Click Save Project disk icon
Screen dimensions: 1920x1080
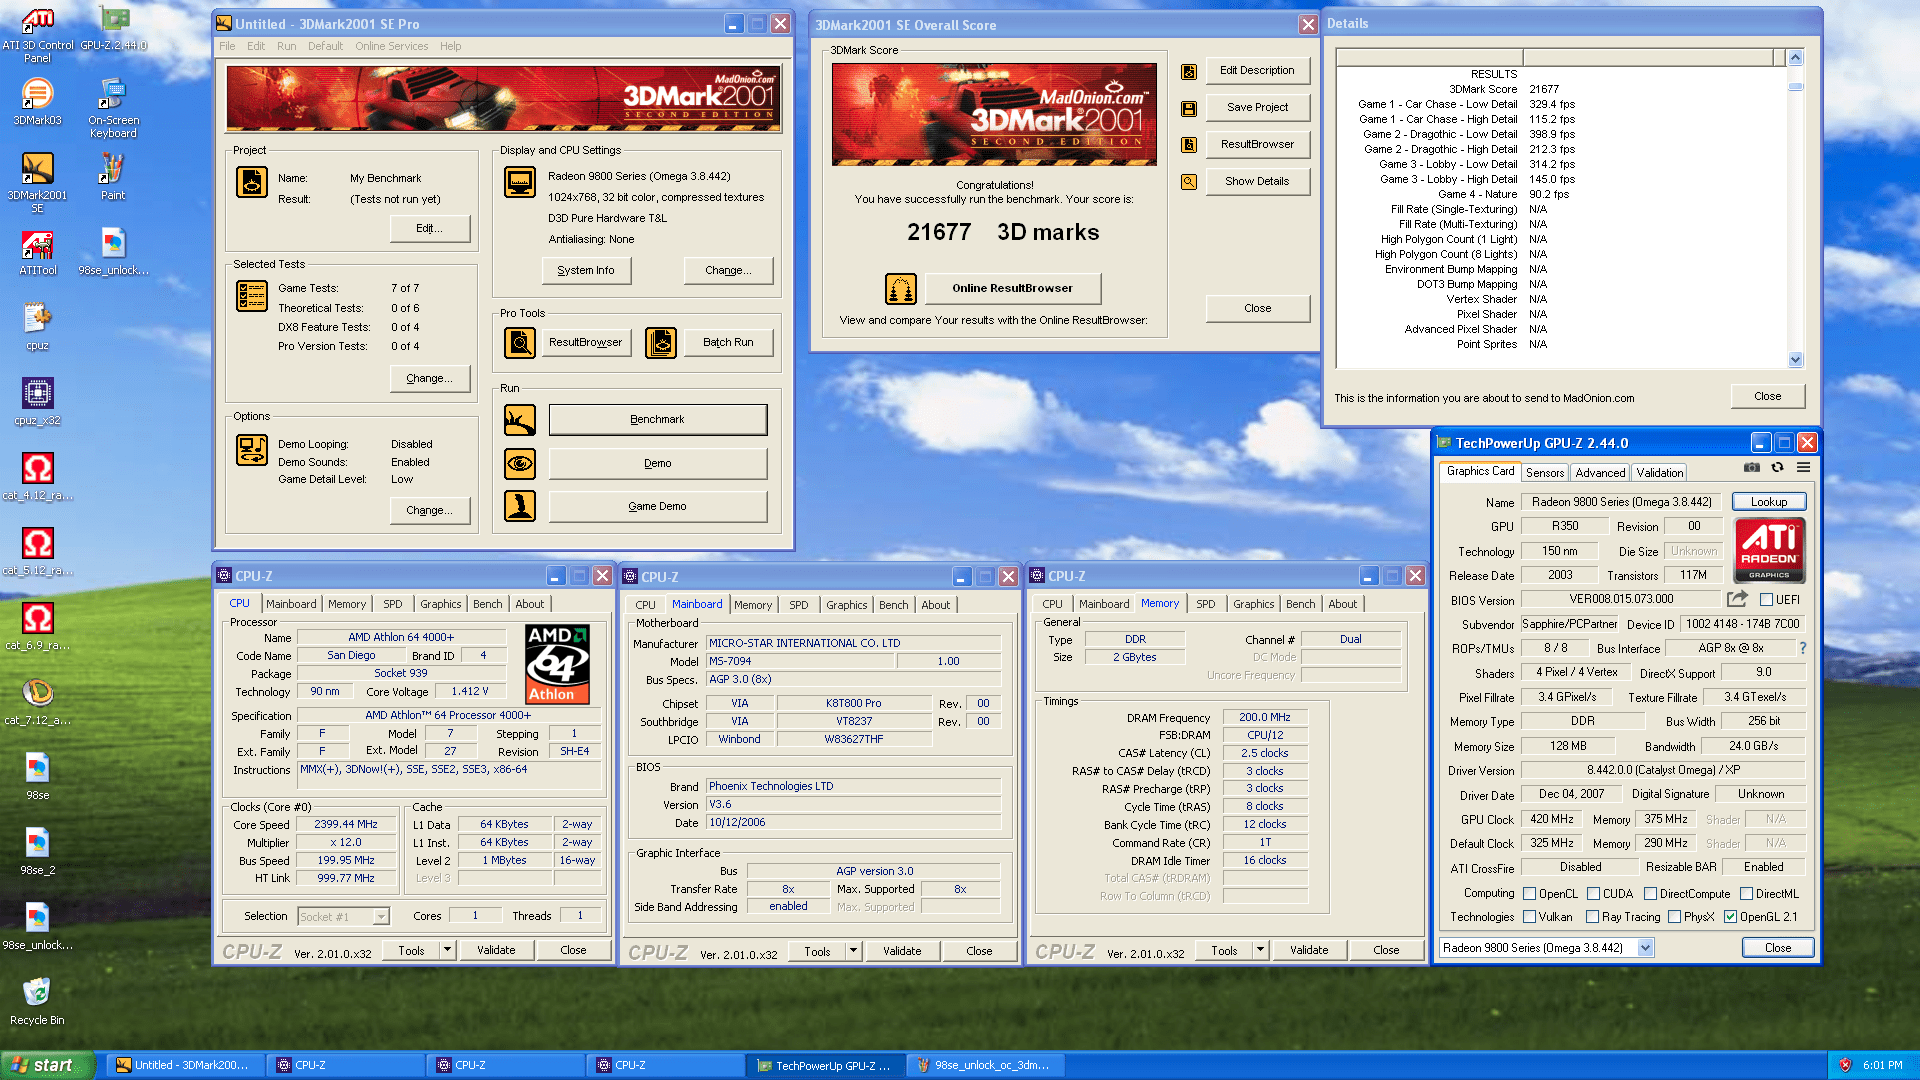coord(1189,108)
